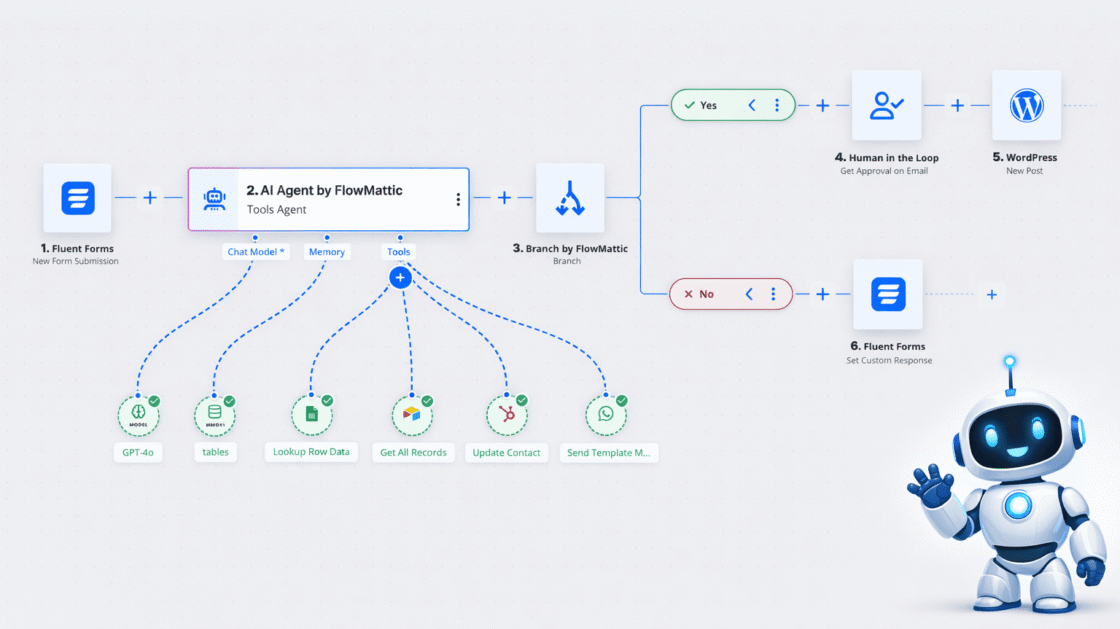
Task: Select the GPT-4o model icon
Action: [137, 415]
